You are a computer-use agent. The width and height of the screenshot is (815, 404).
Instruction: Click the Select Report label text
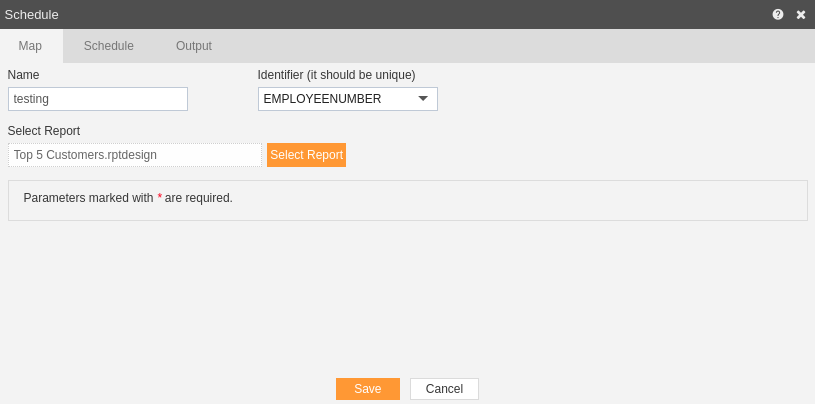click(x=44, y=131)
